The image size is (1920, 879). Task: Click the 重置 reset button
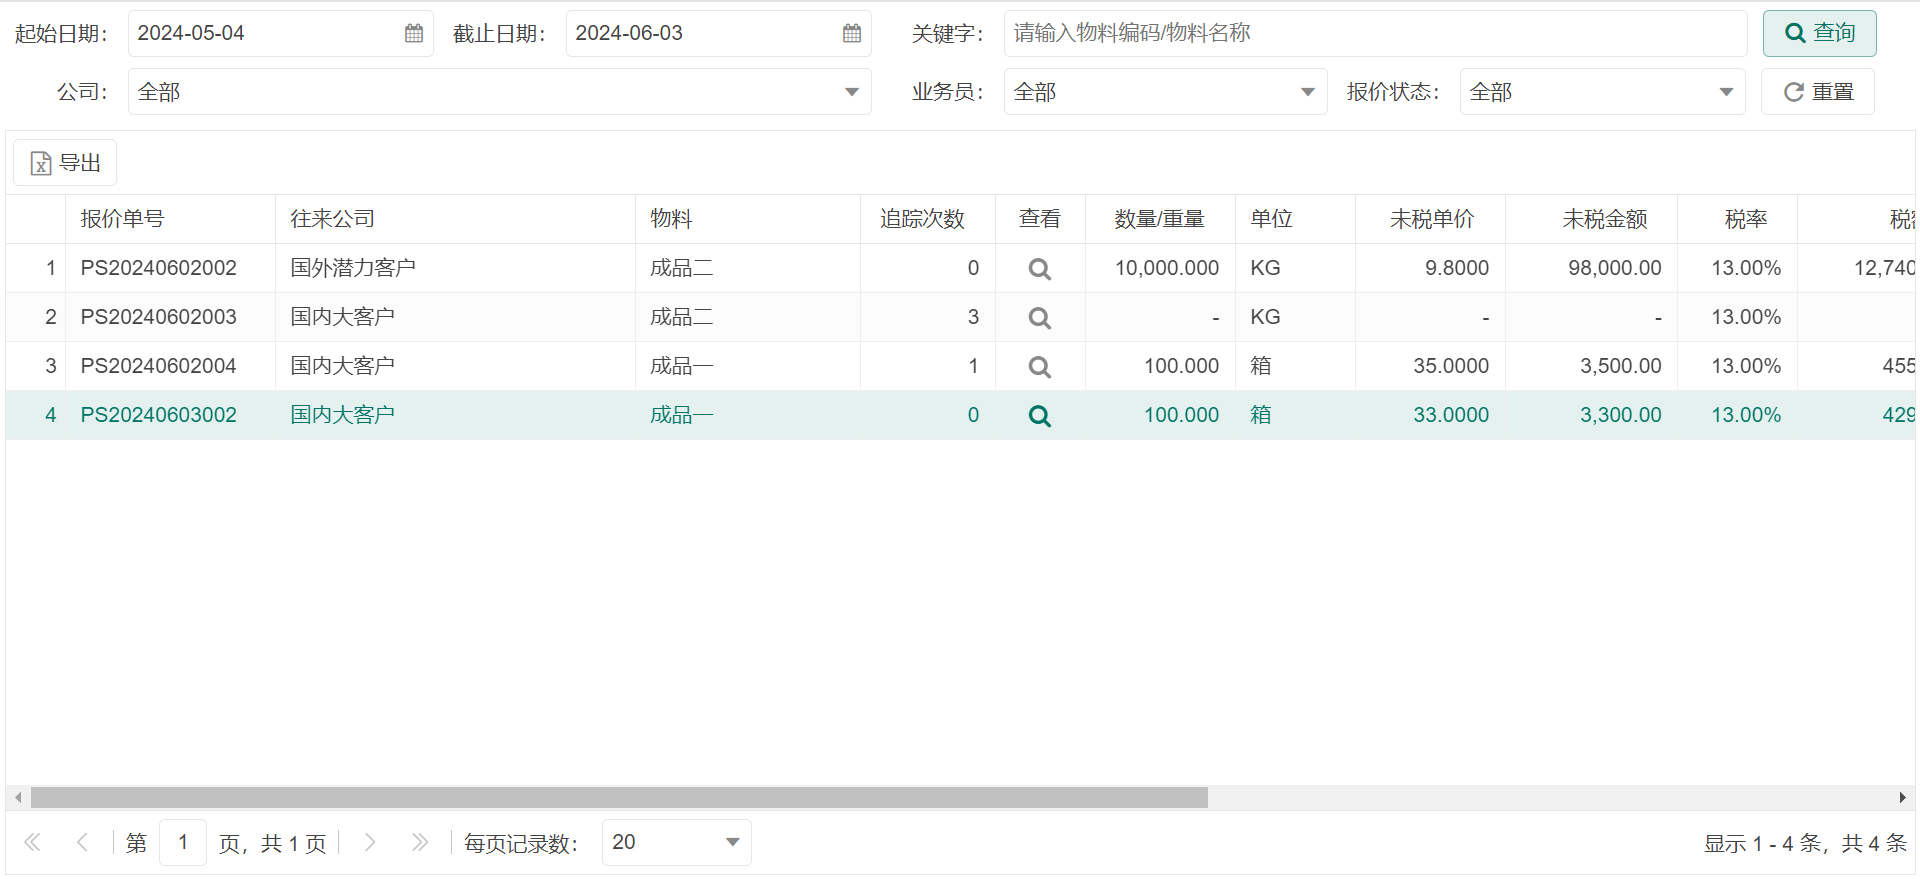tap(1817, 92)
